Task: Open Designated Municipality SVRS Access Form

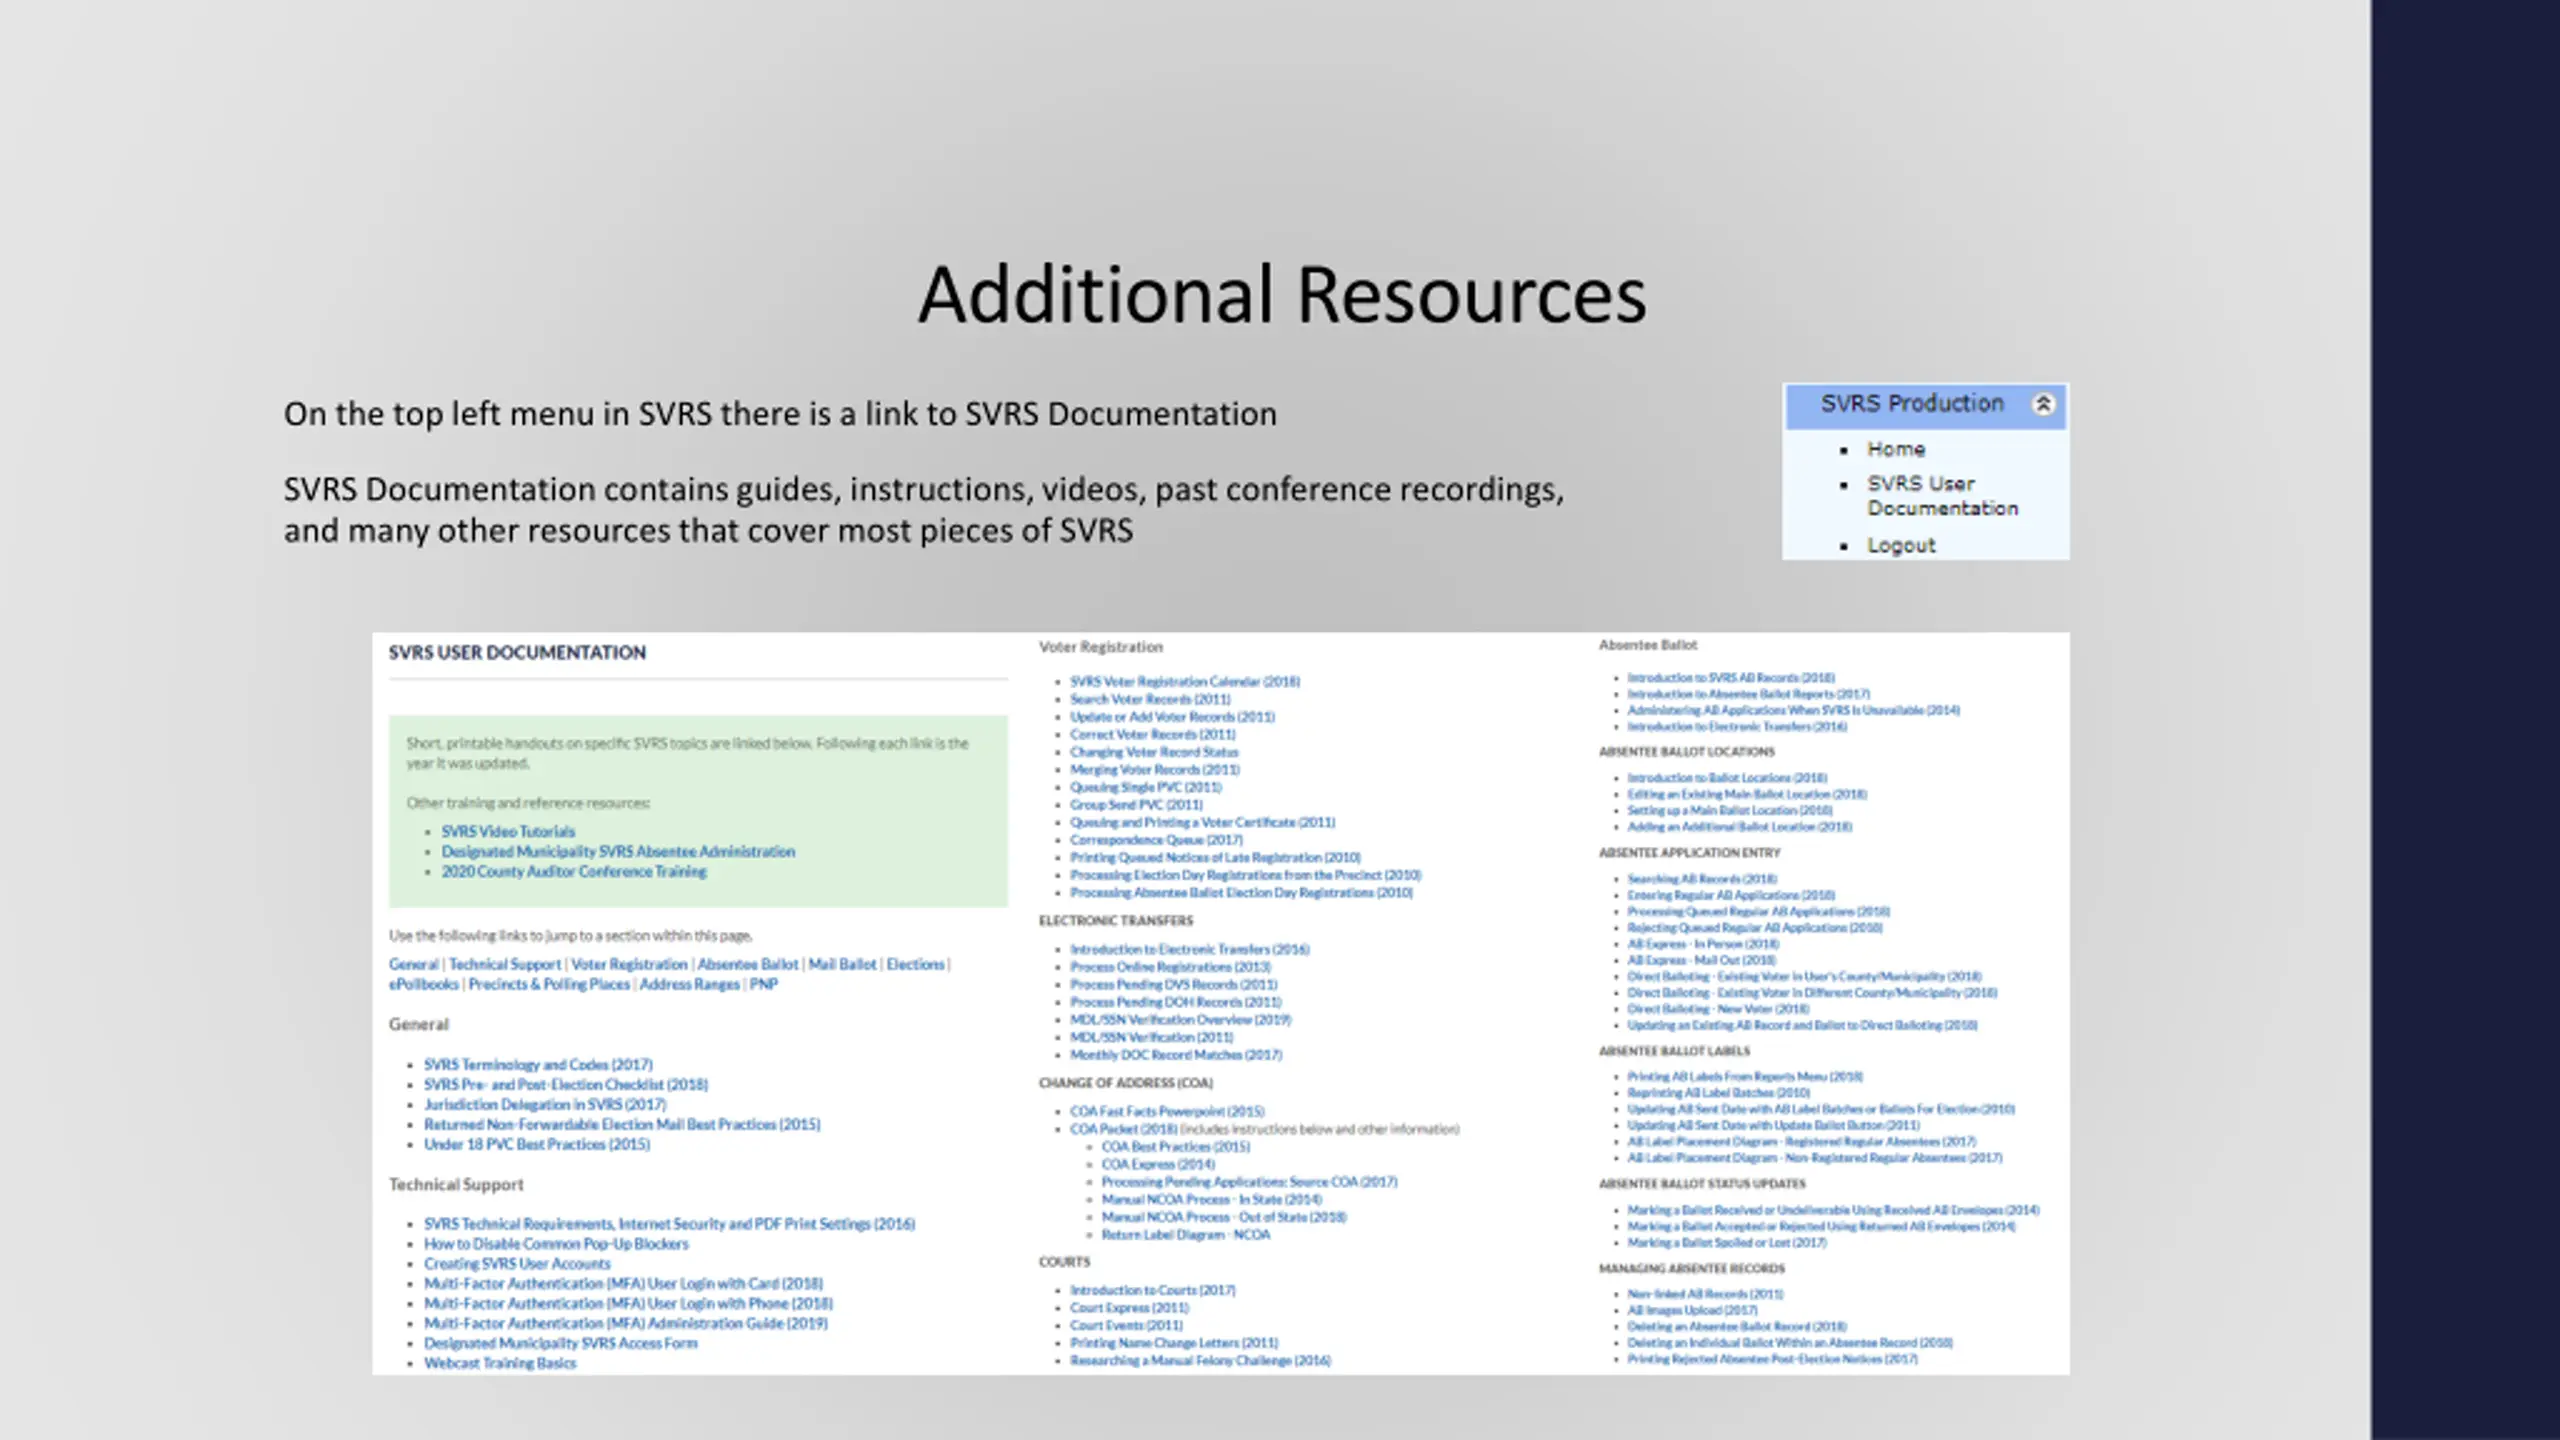Action: pos(561,1343)
